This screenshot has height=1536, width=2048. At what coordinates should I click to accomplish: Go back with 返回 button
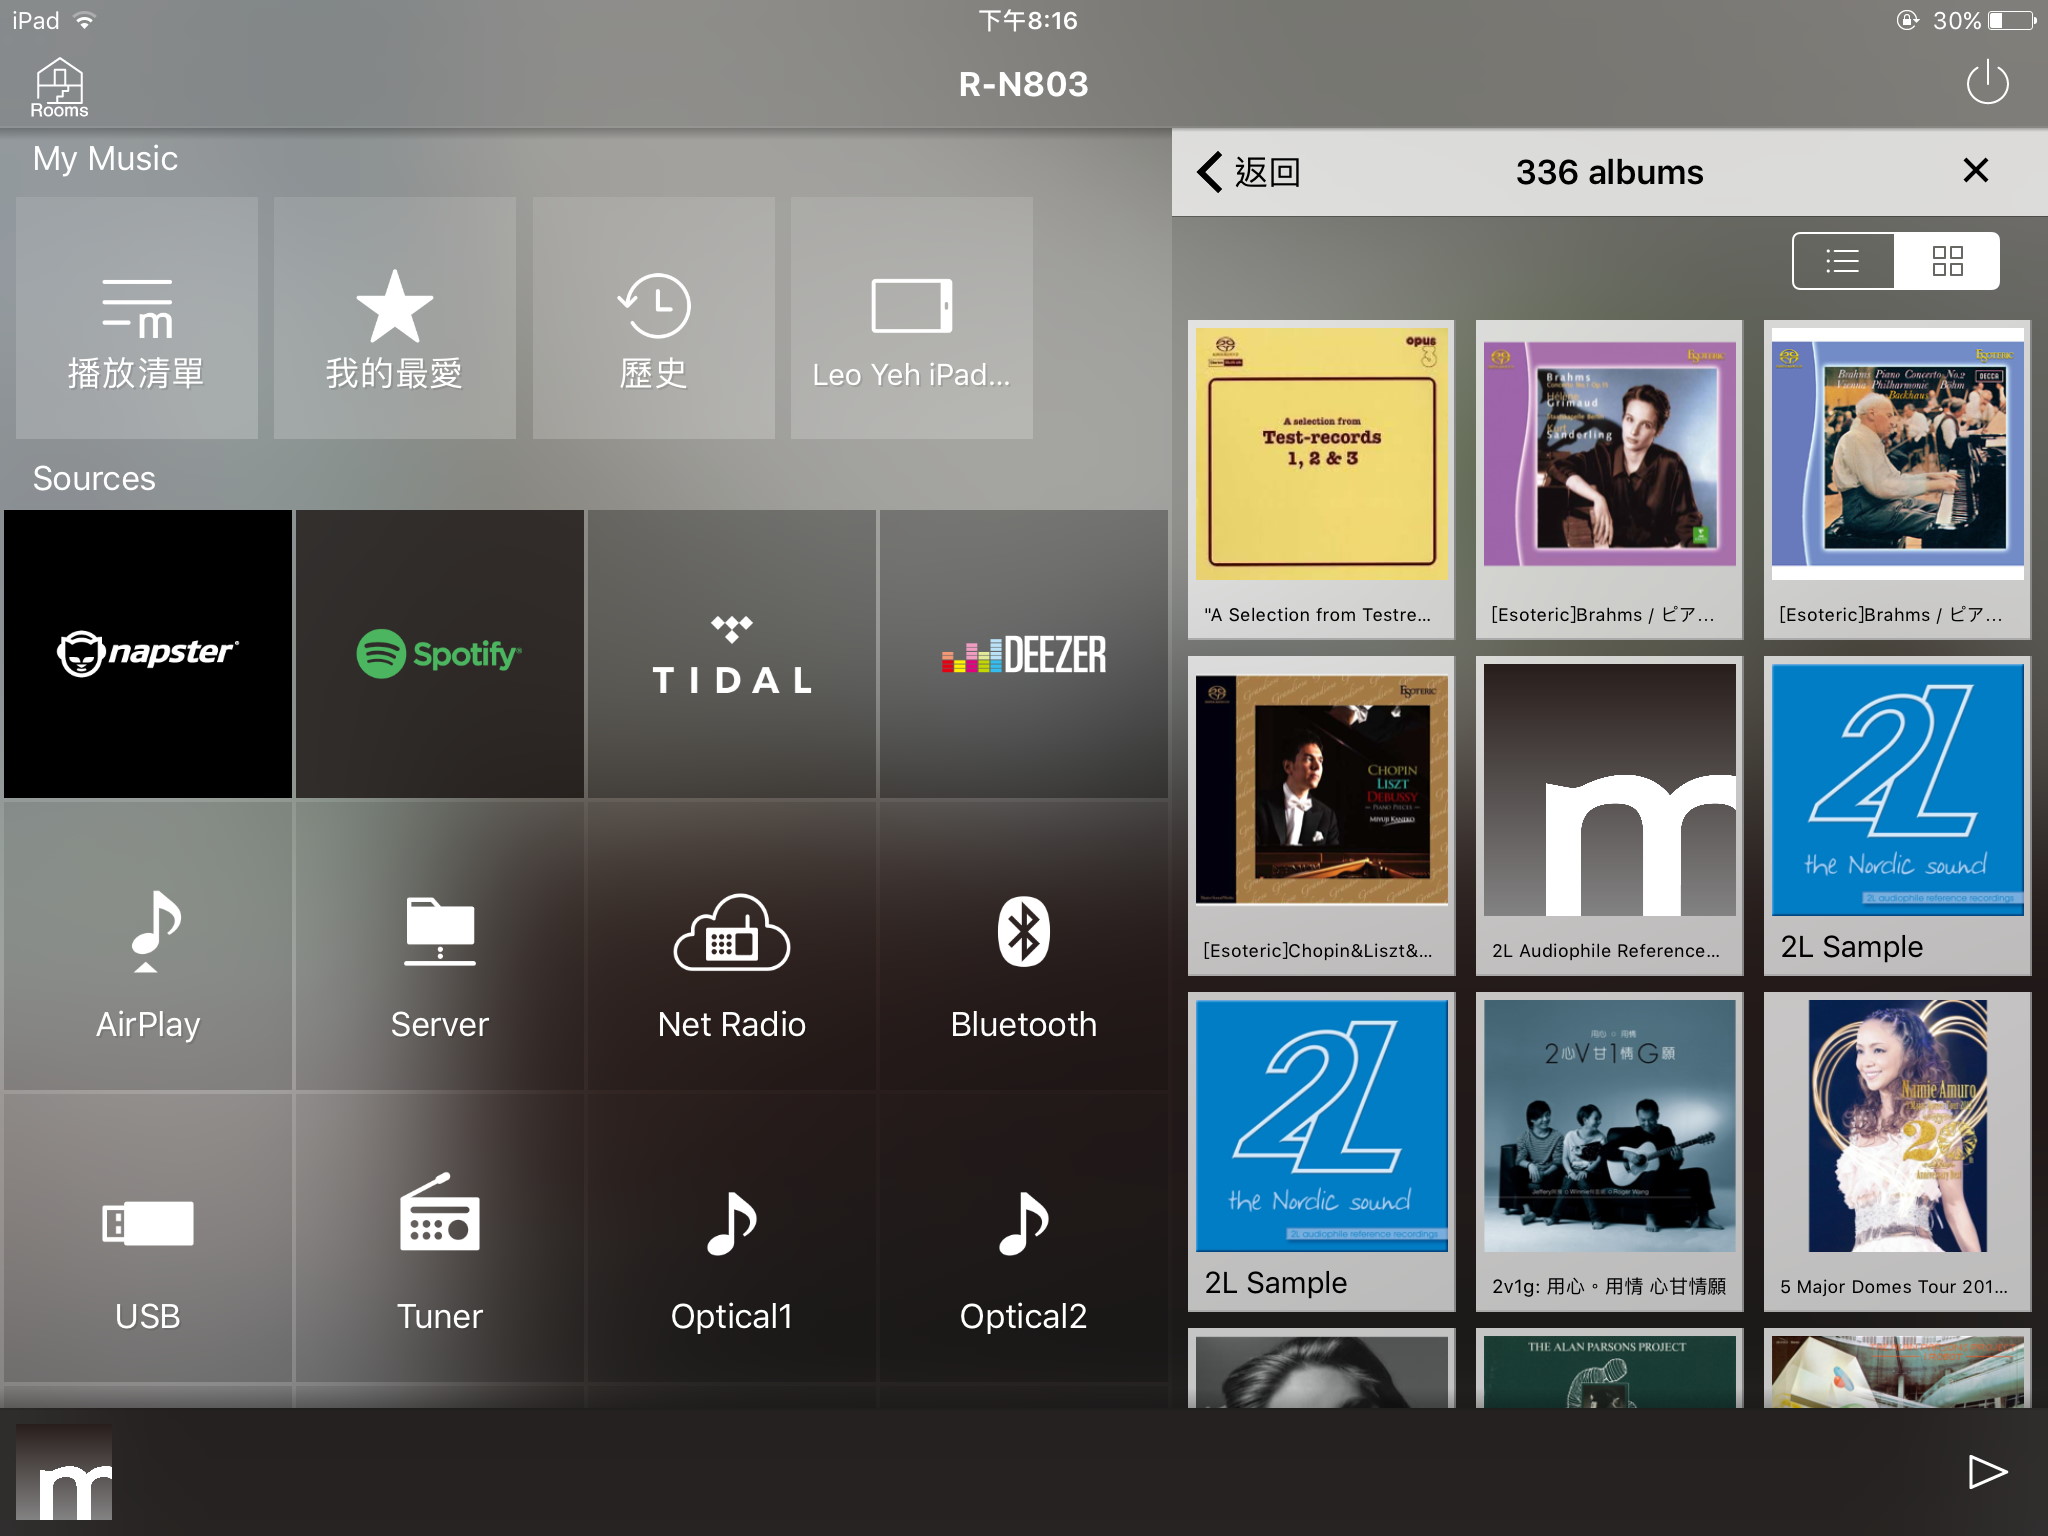coord(1249,172)
